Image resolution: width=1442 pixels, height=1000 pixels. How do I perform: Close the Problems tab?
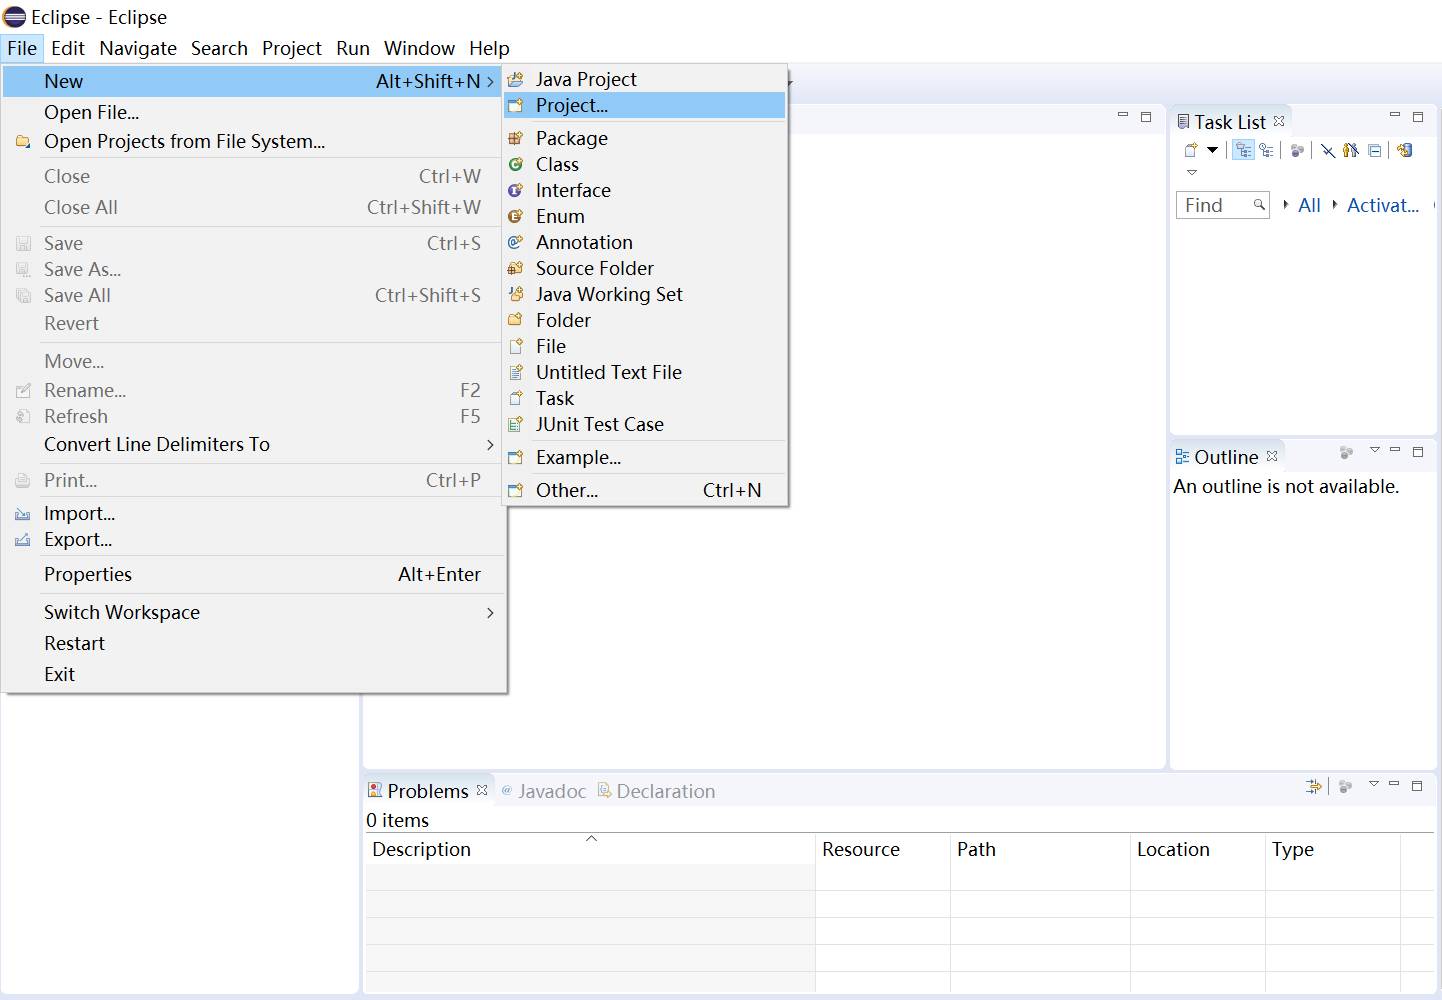coord(482,790)
